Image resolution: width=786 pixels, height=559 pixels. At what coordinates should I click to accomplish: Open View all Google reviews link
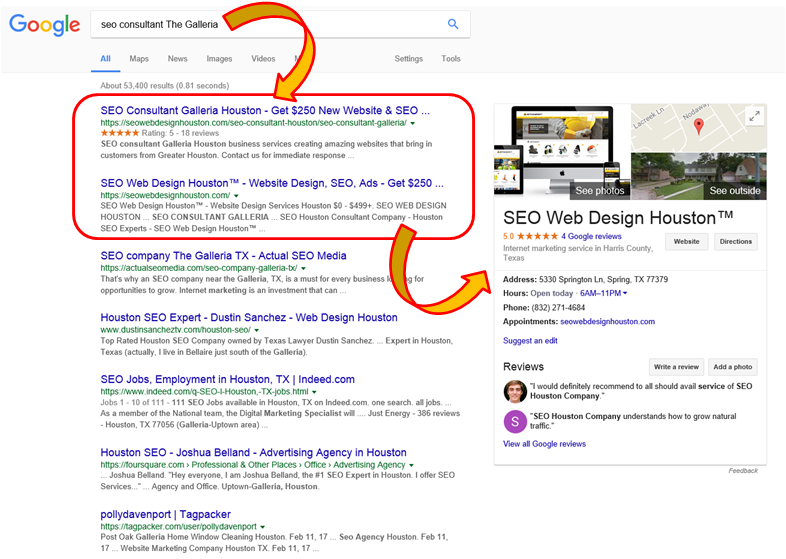click(544, 444)
